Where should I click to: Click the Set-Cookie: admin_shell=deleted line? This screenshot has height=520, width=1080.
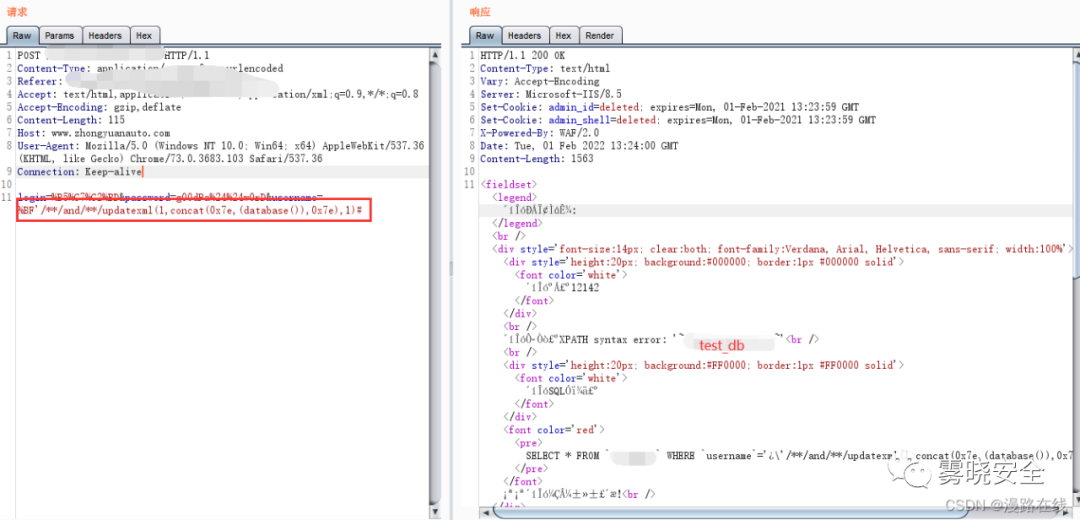[678, 120]
